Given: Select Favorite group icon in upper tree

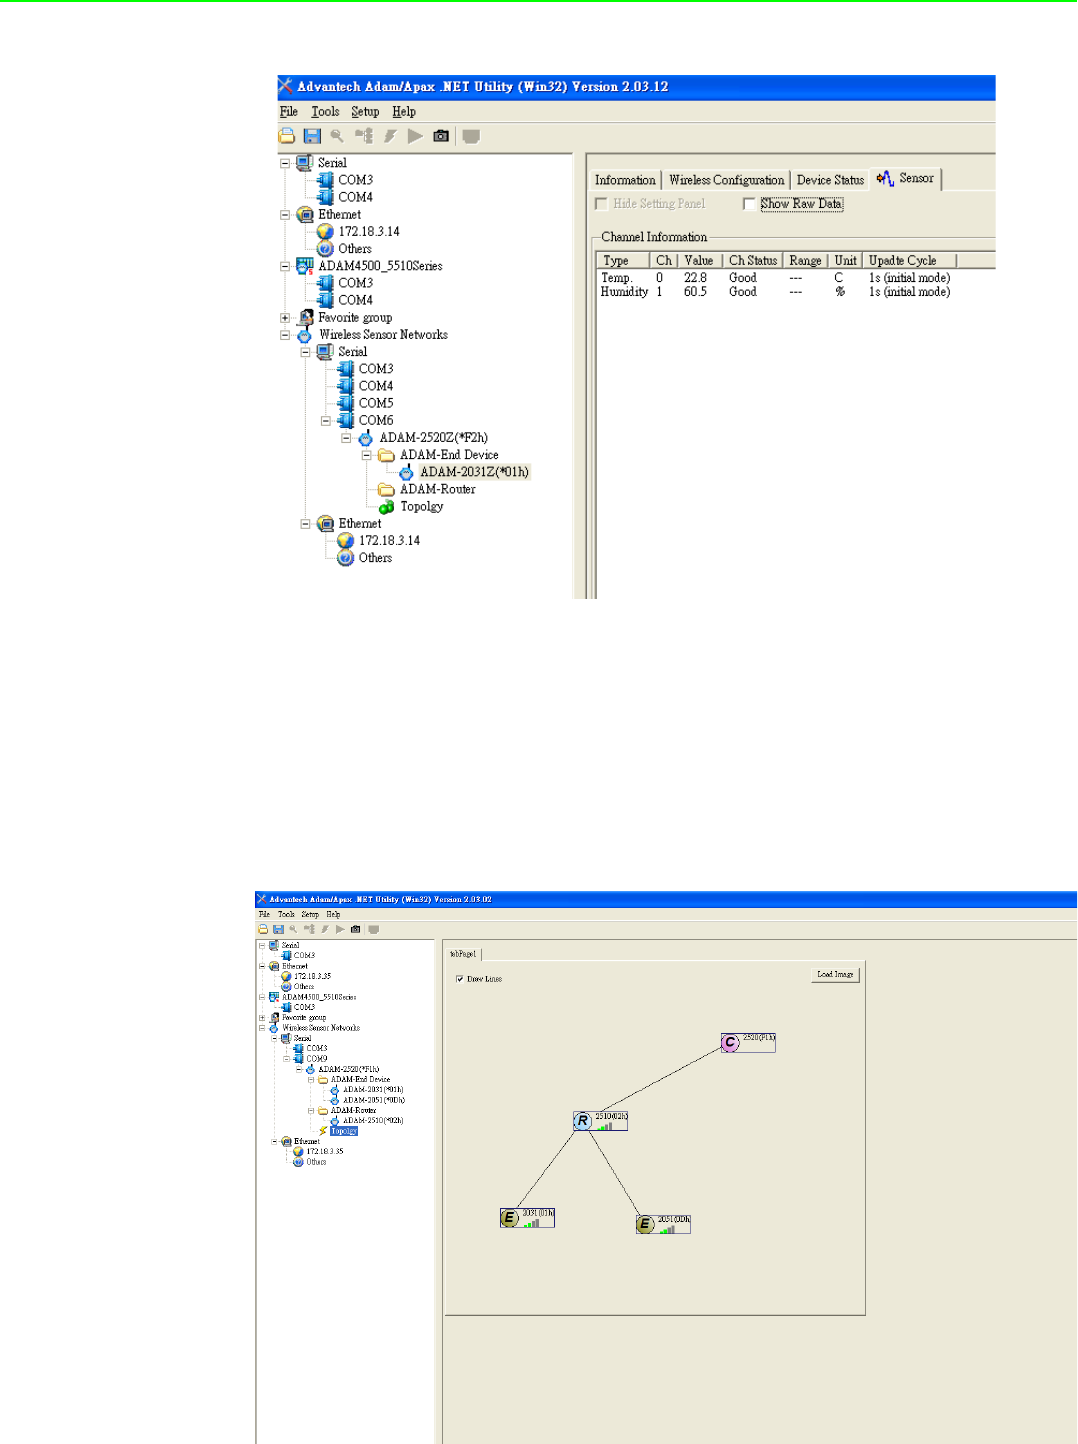Looking at the screenshot, I should point(306,317).
